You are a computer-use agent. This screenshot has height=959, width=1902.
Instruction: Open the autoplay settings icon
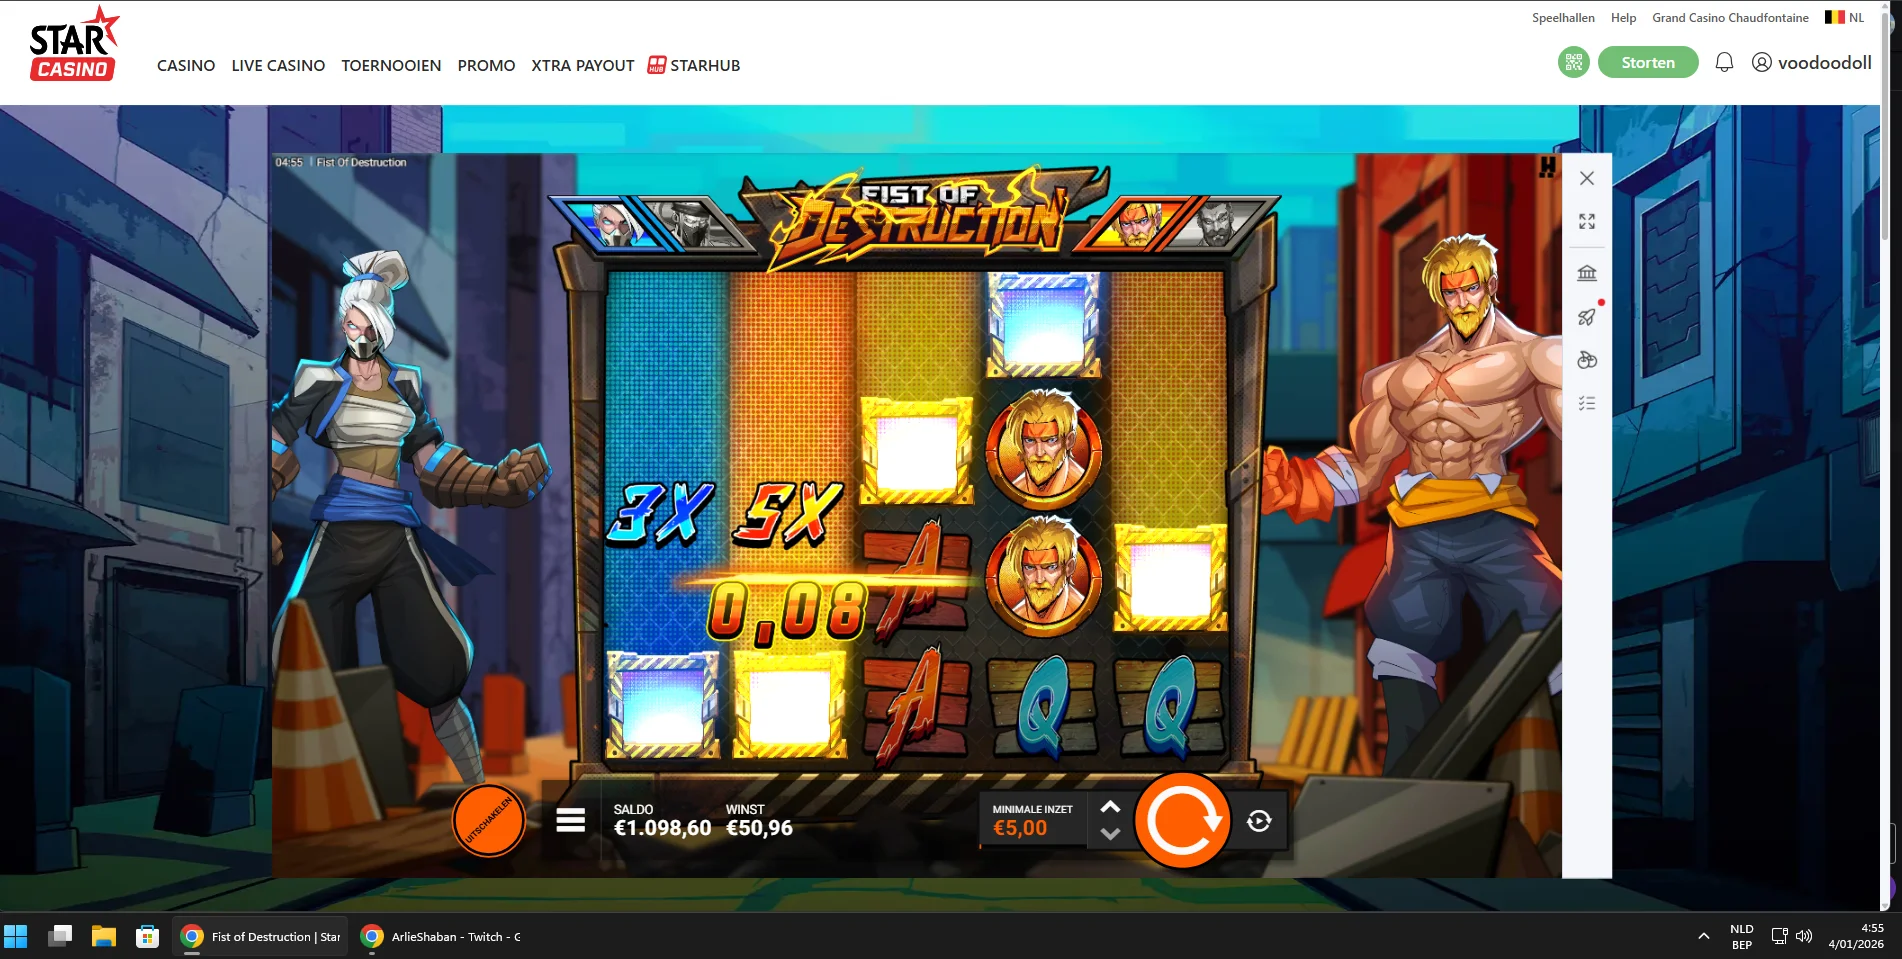[1259, 821]
